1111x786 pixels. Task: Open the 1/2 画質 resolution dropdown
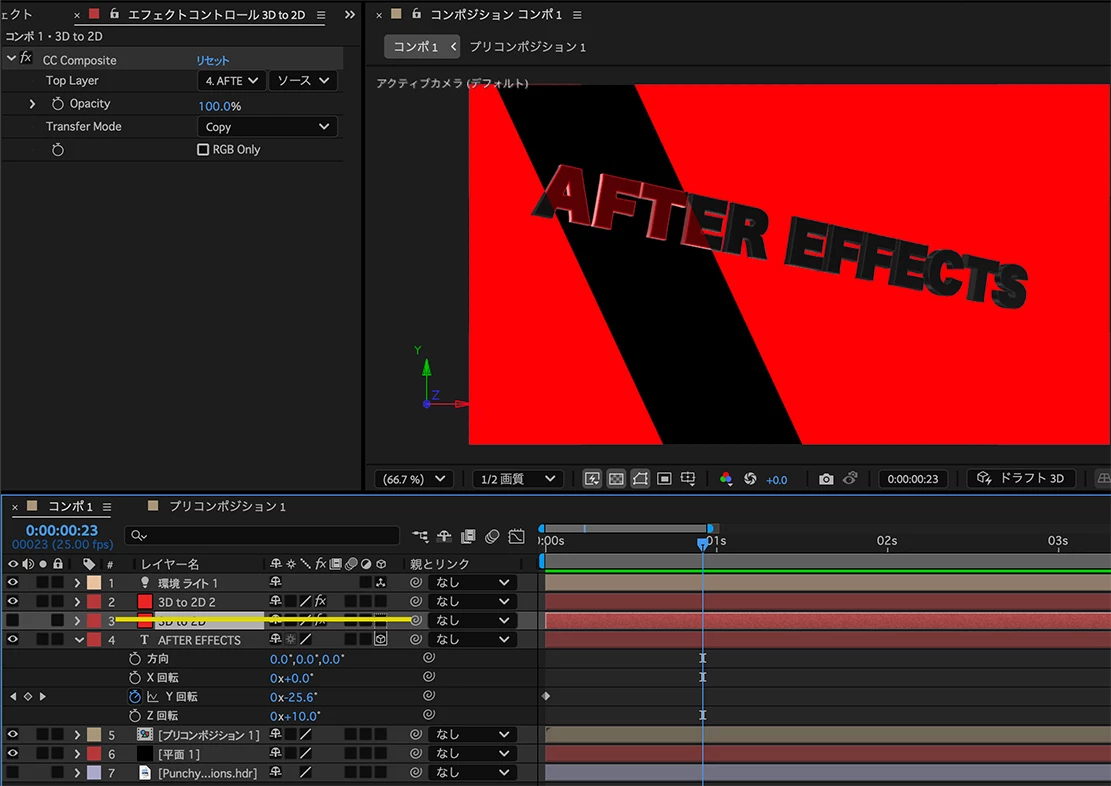[x=518, y=479]
